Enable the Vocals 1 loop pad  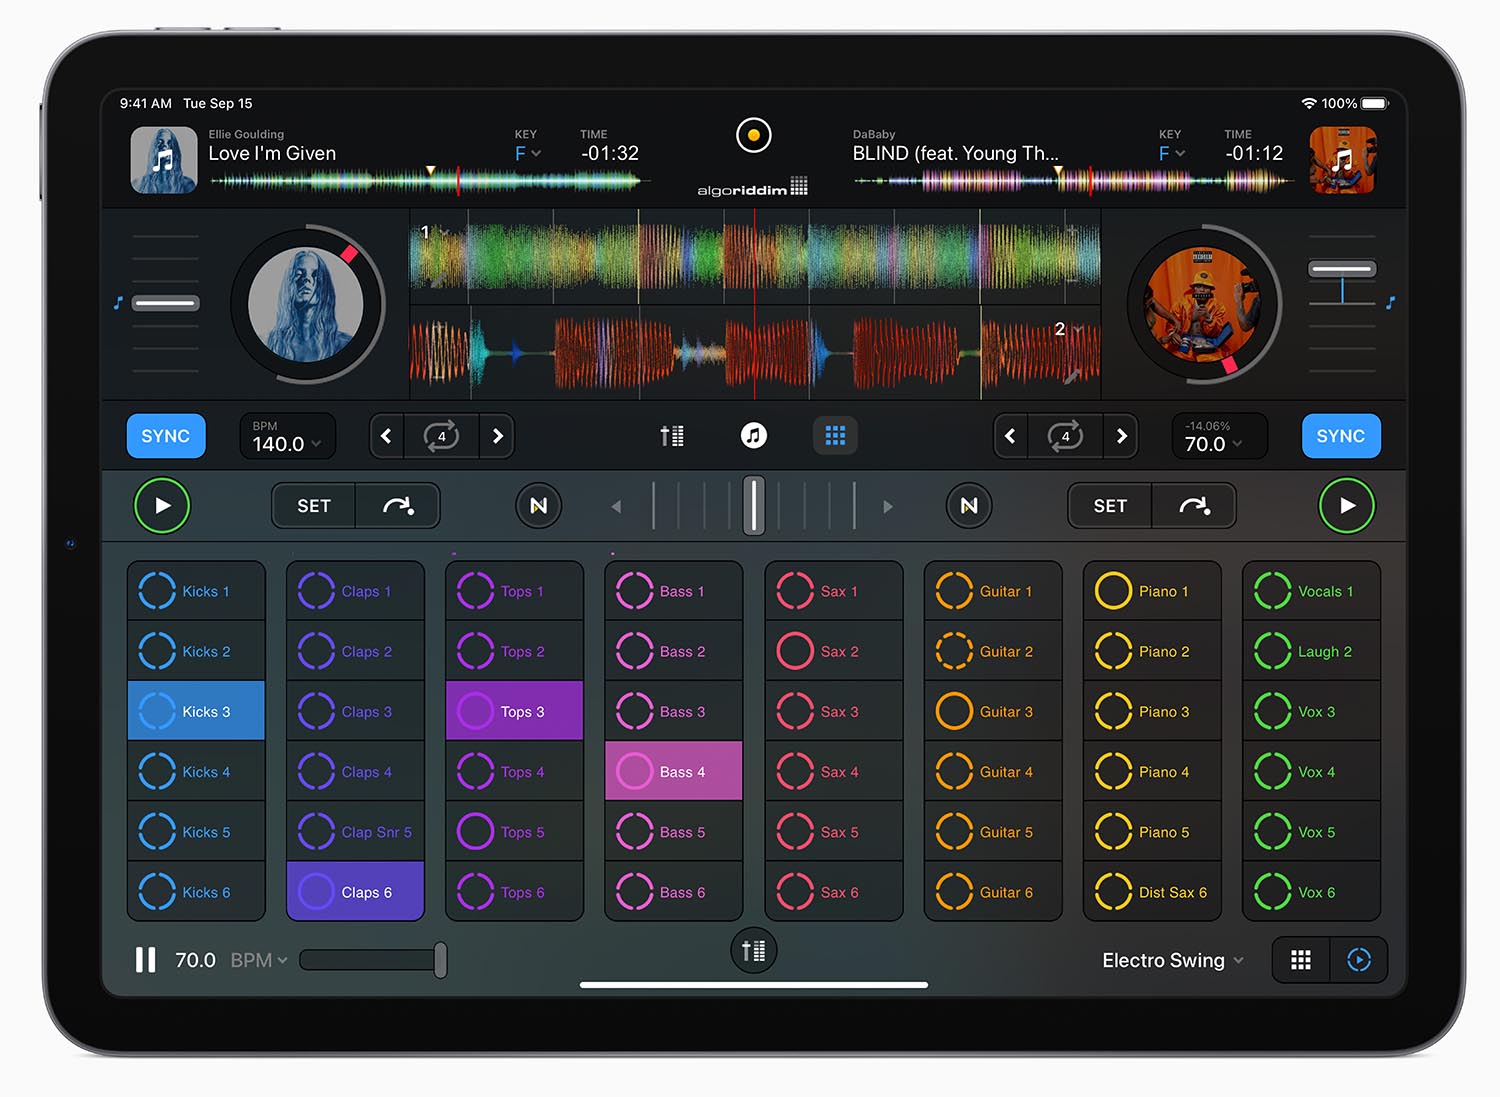(1311, 591)
